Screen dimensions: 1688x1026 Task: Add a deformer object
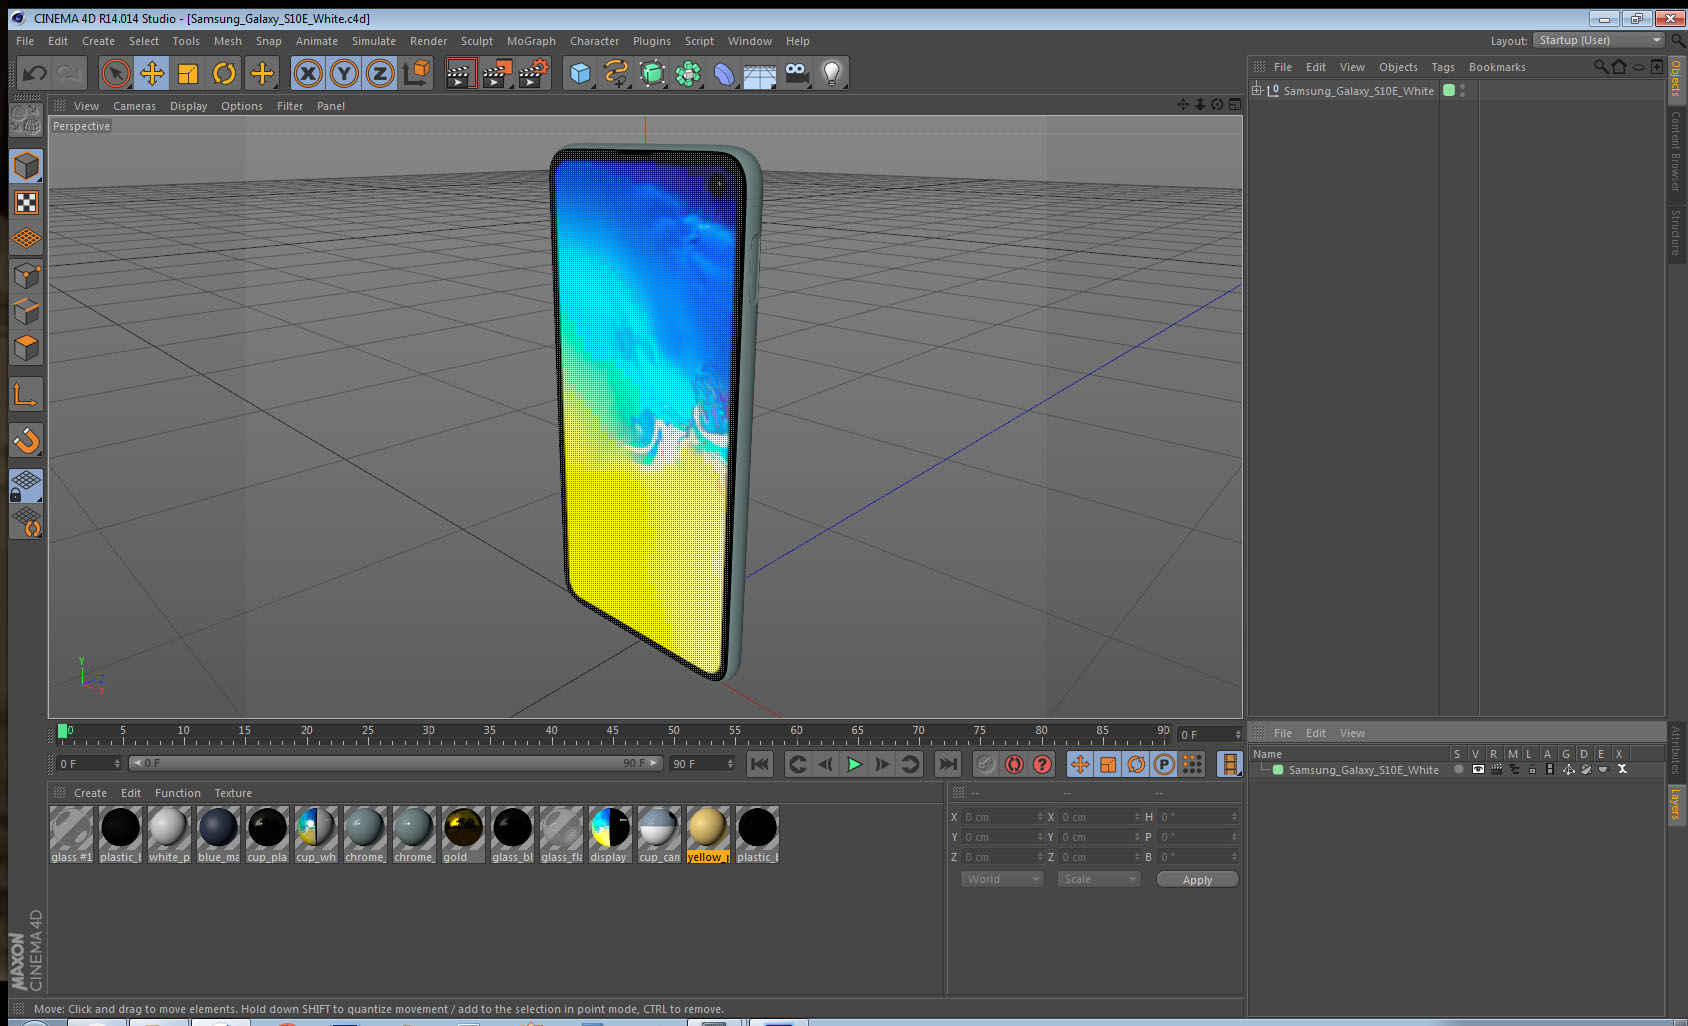(724, 73)
